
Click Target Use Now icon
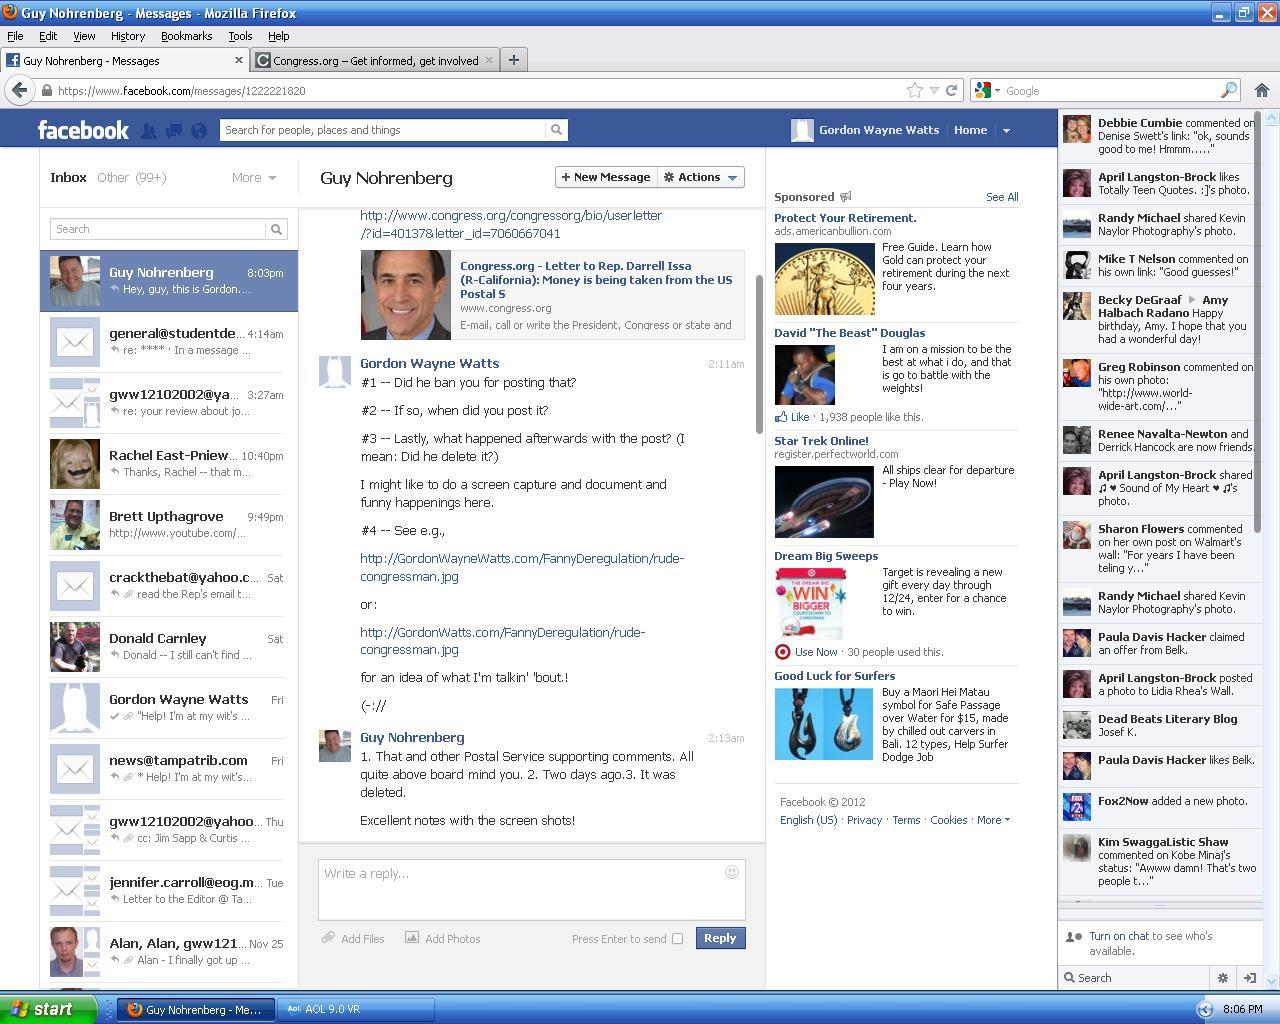[x=782, y=652]
